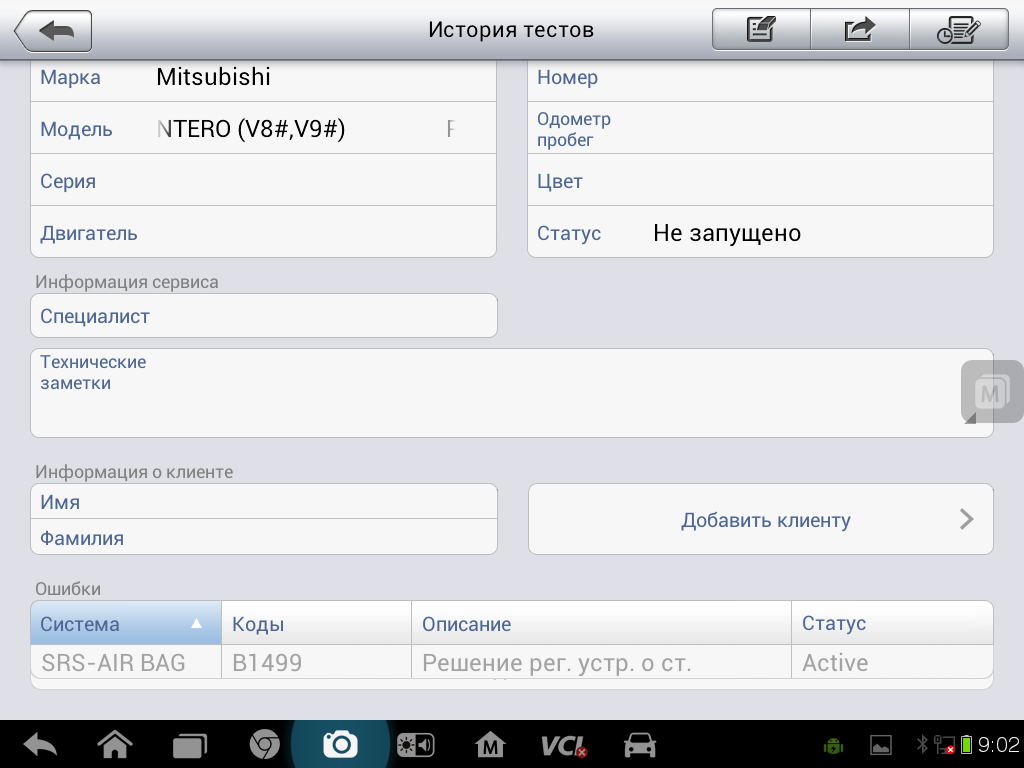Screen dimensions: 1024x768
Task: Sort errors by the Система column
Action: (125, 623)
